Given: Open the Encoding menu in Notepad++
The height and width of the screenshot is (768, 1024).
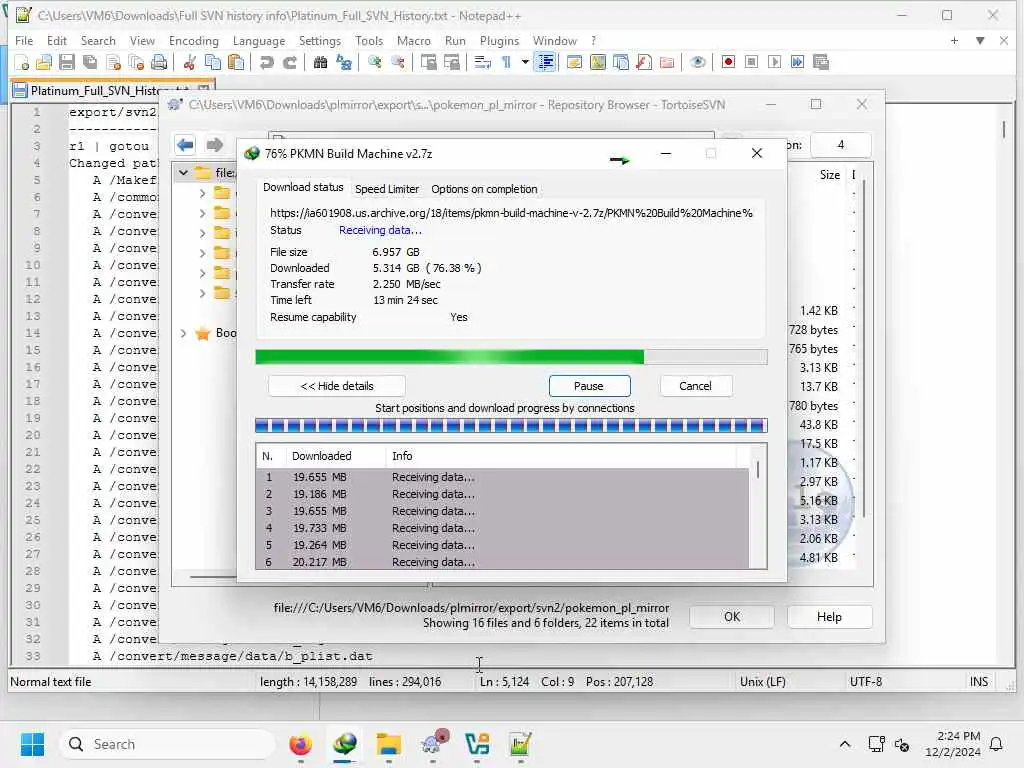Looking at the screenshot, I should 193,40.
